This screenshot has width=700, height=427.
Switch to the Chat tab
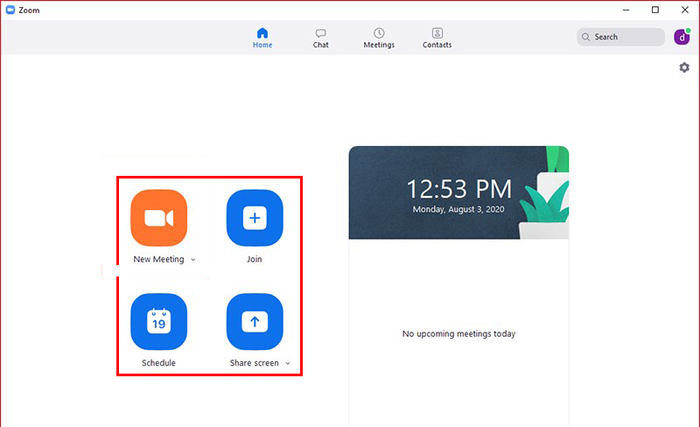pyautogui.click(x=321, y=38)
